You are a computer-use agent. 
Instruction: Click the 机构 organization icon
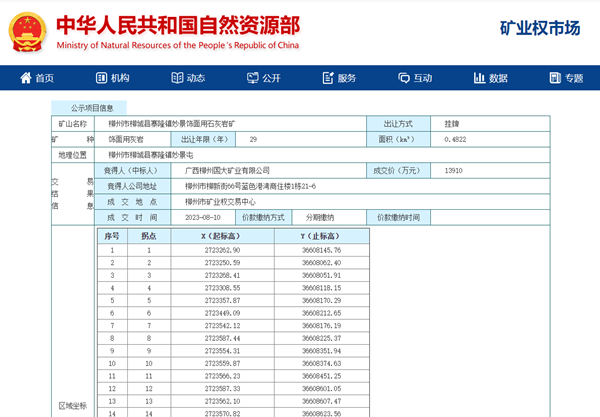click(x=101, y=79)
